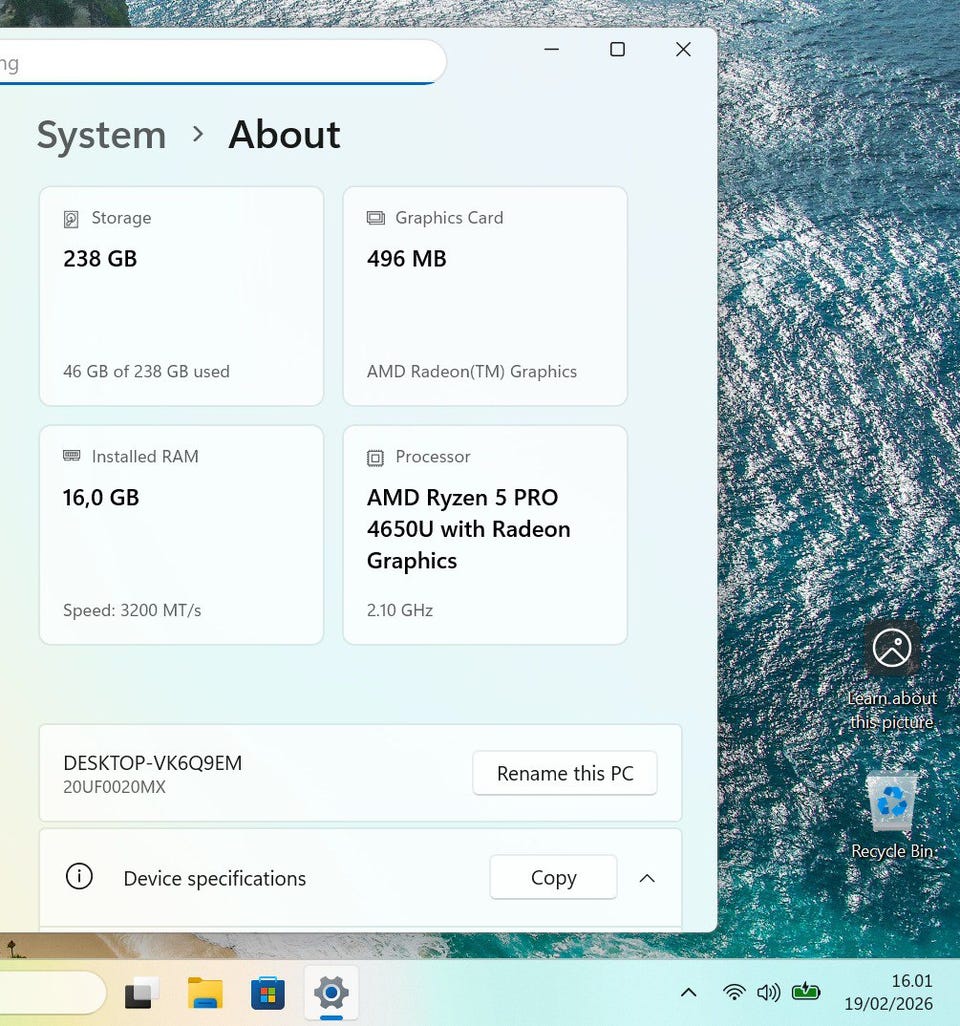
Task: Open File Explorer from the taskbar
Action: click(x=205, y=993)
